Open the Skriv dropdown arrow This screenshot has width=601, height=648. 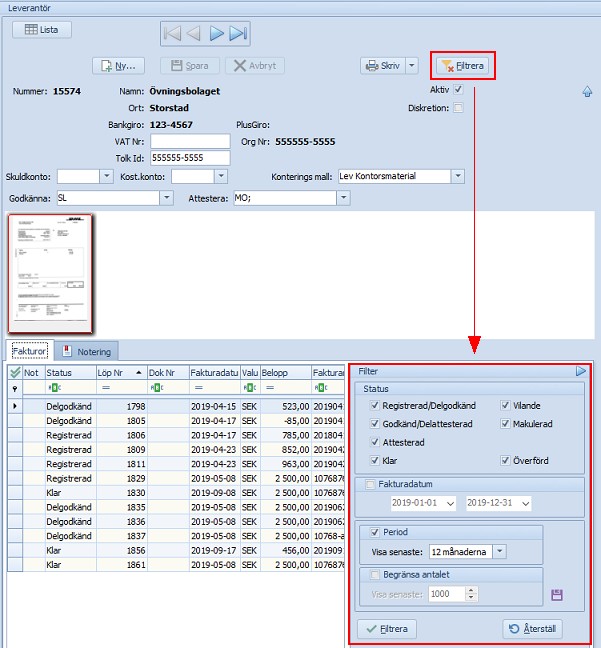click(412, 66)
